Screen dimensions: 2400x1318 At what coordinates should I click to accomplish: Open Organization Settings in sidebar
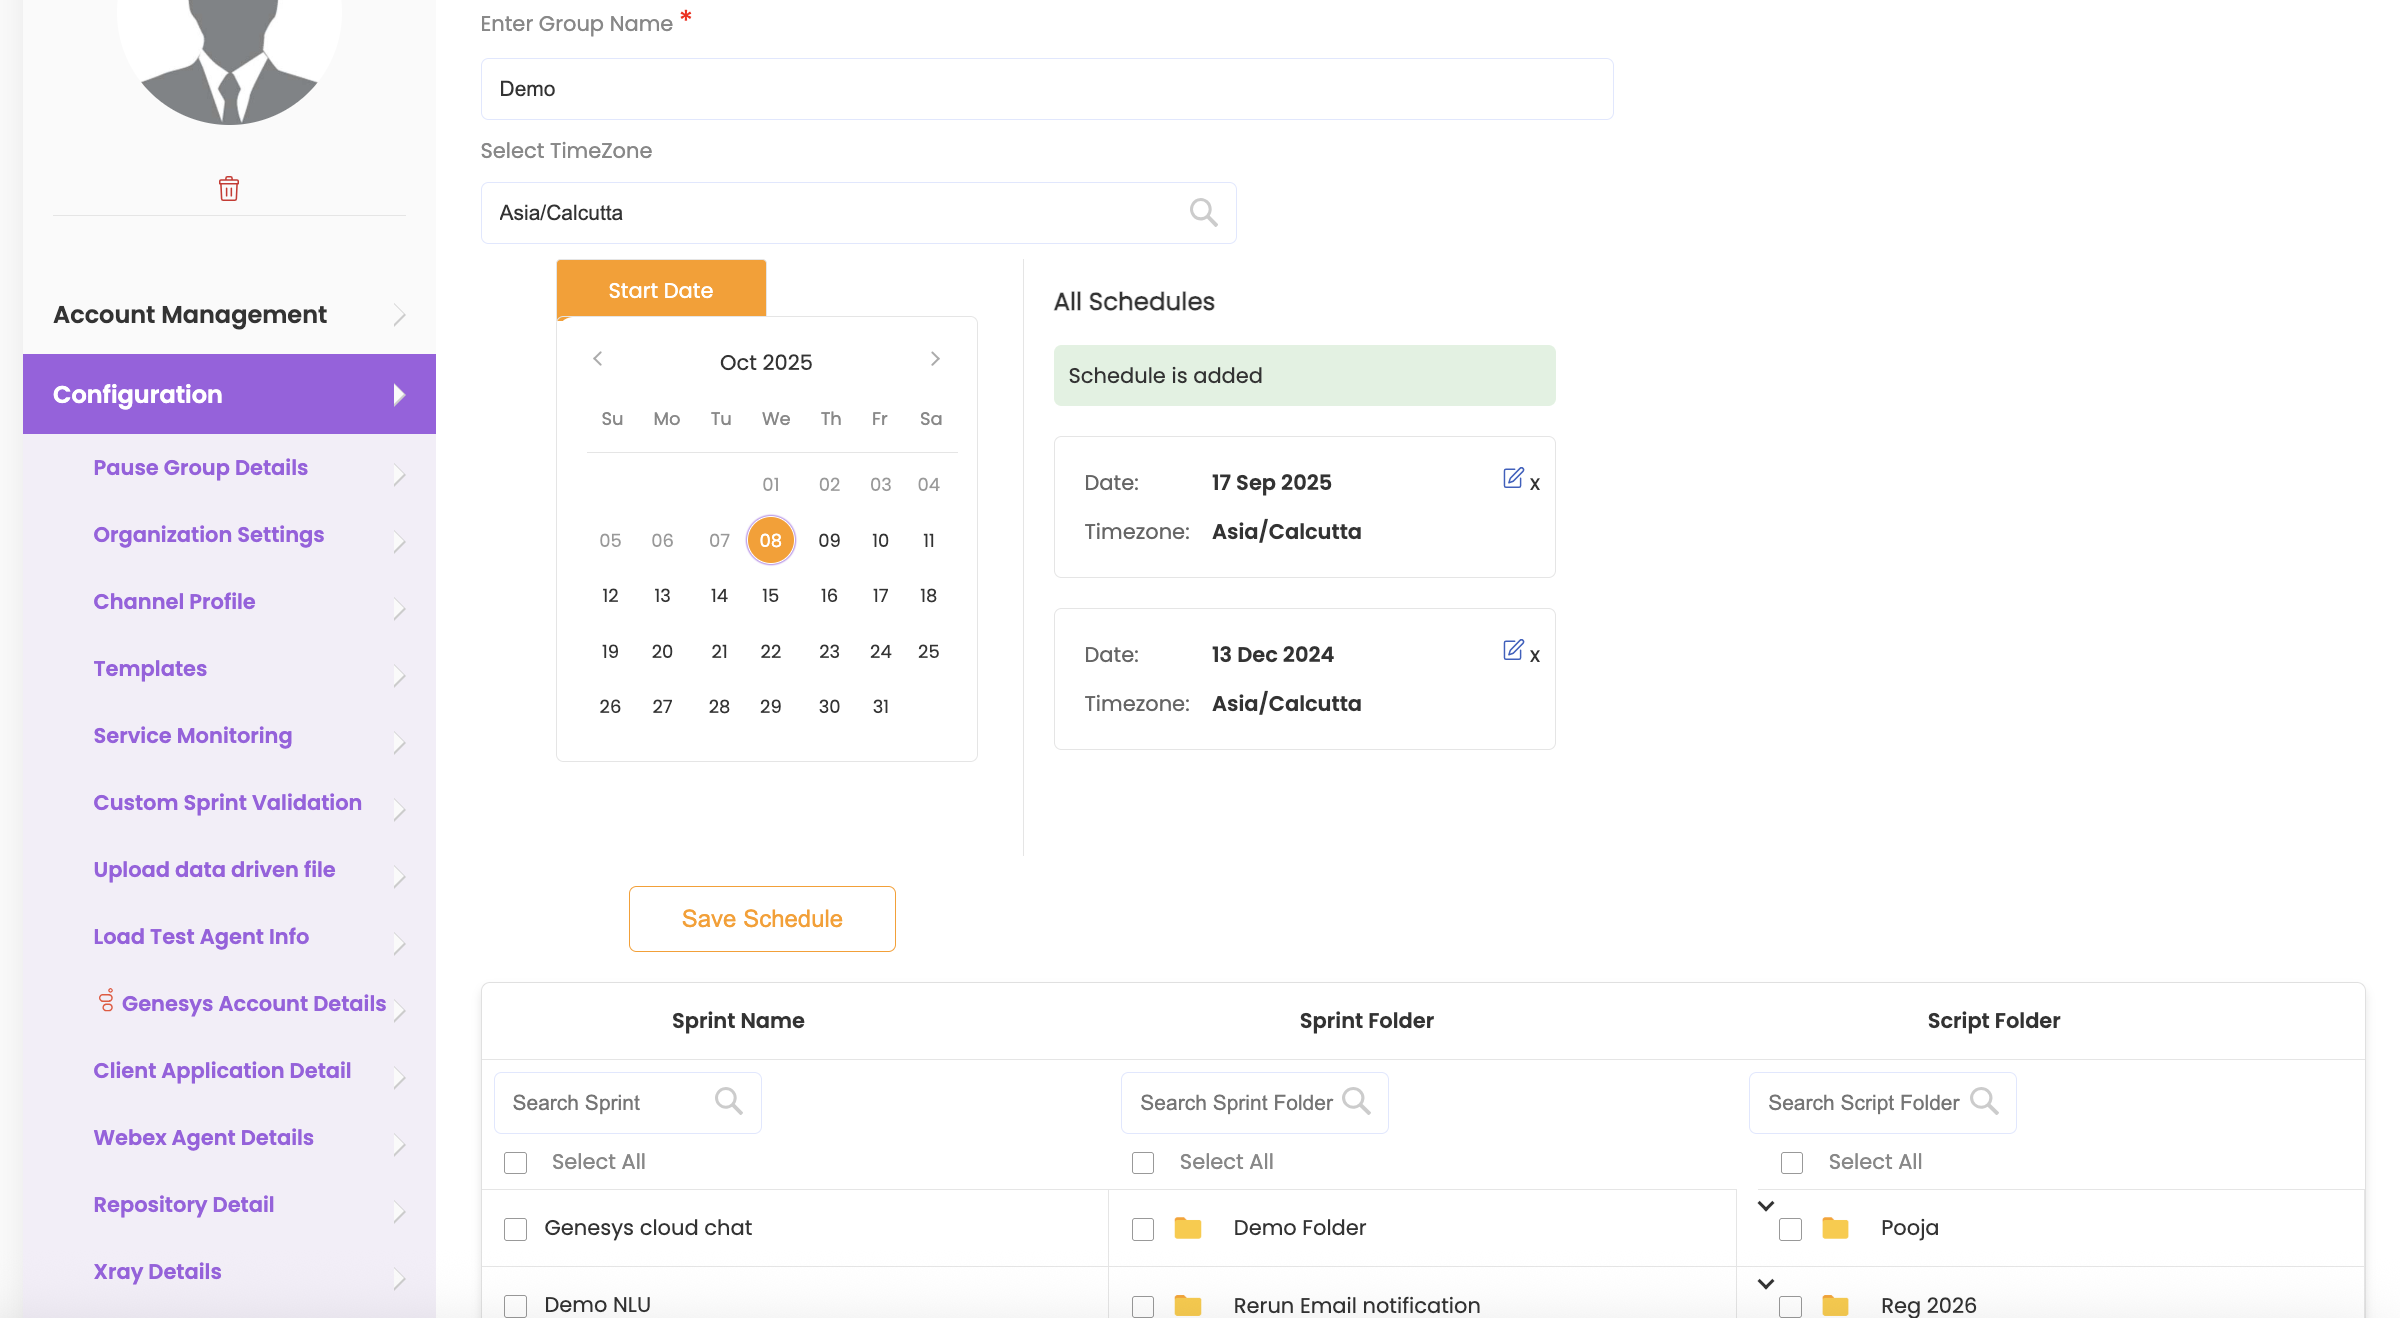pyautogui.click(x=209, y=534)
